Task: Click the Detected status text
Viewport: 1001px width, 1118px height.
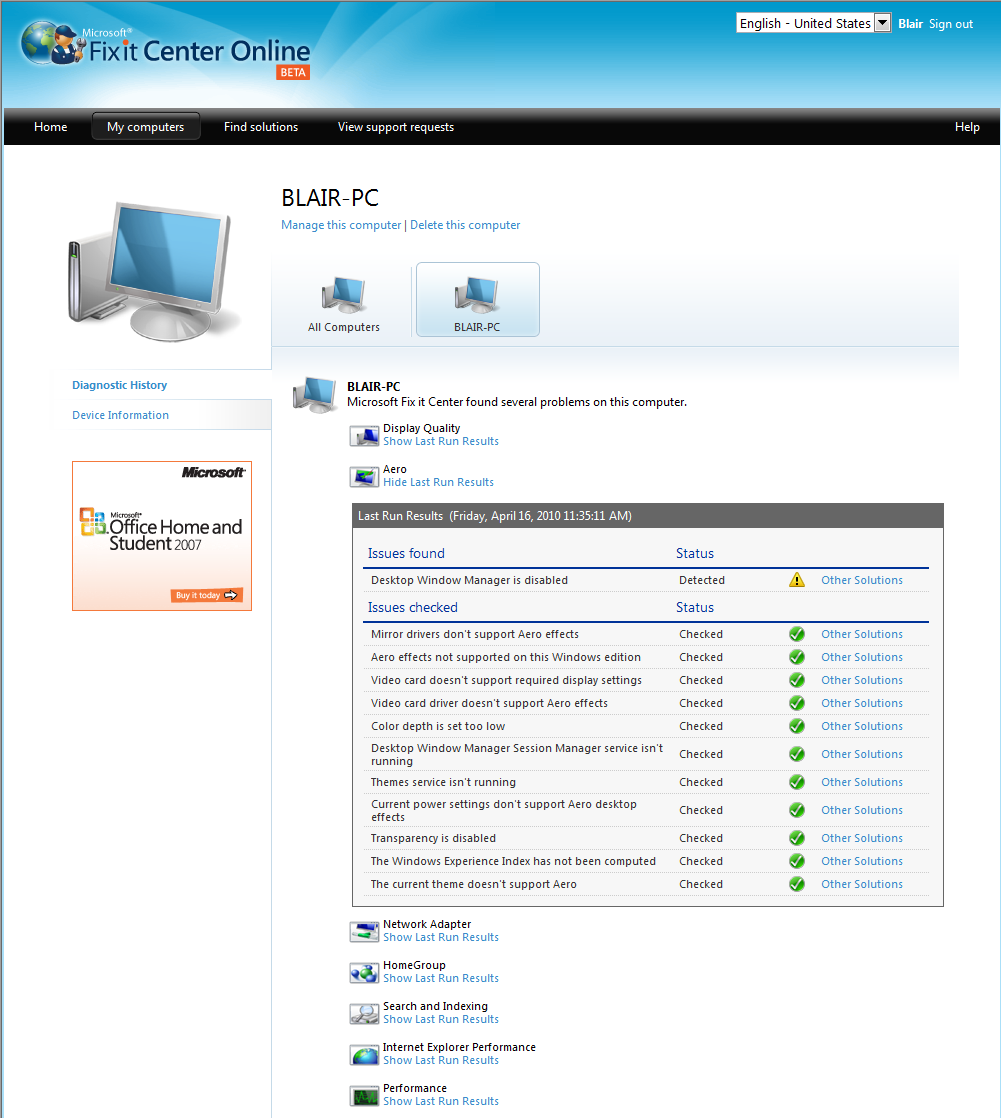Action: pyautogui.click(x=702, y=580)
